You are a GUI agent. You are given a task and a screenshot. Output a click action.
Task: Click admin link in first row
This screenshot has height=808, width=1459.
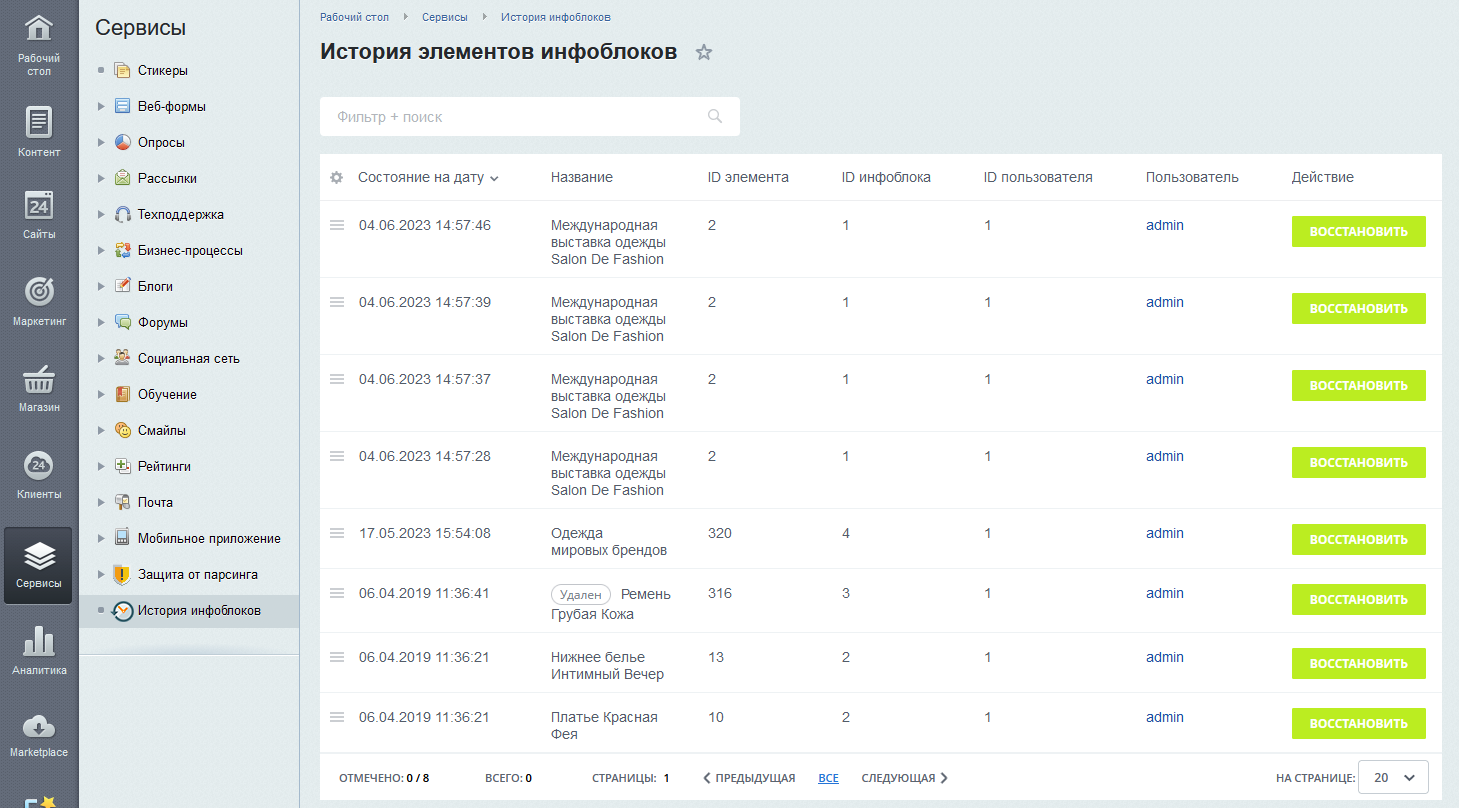(x=1165, y=225)
